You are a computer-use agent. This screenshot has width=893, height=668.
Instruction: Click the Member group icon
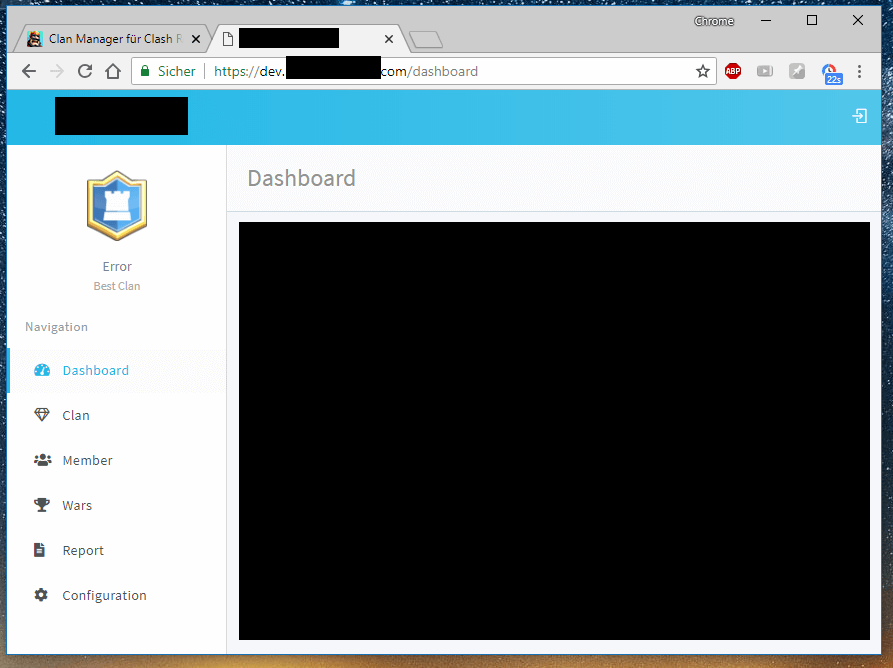click(42, 460)
